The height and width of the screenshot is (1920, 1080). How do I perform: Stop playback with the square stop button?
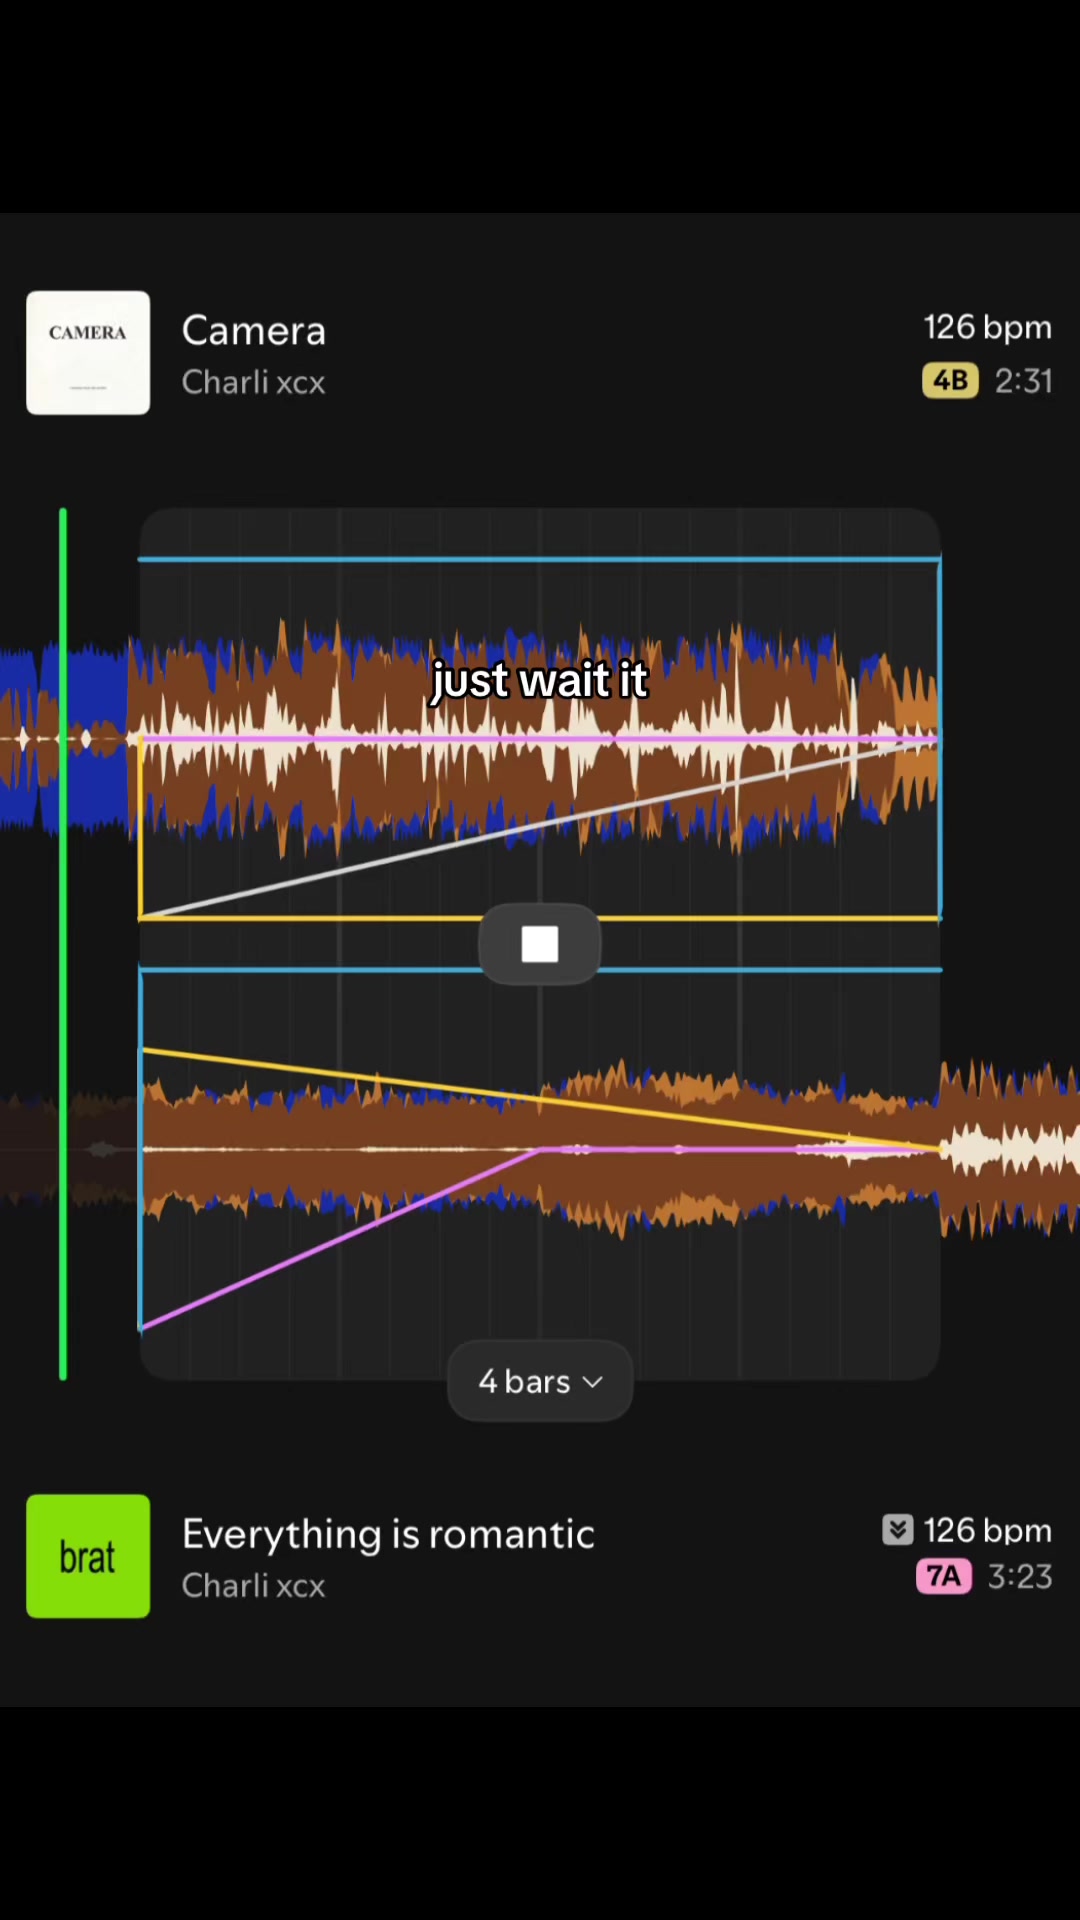point(540,944)
